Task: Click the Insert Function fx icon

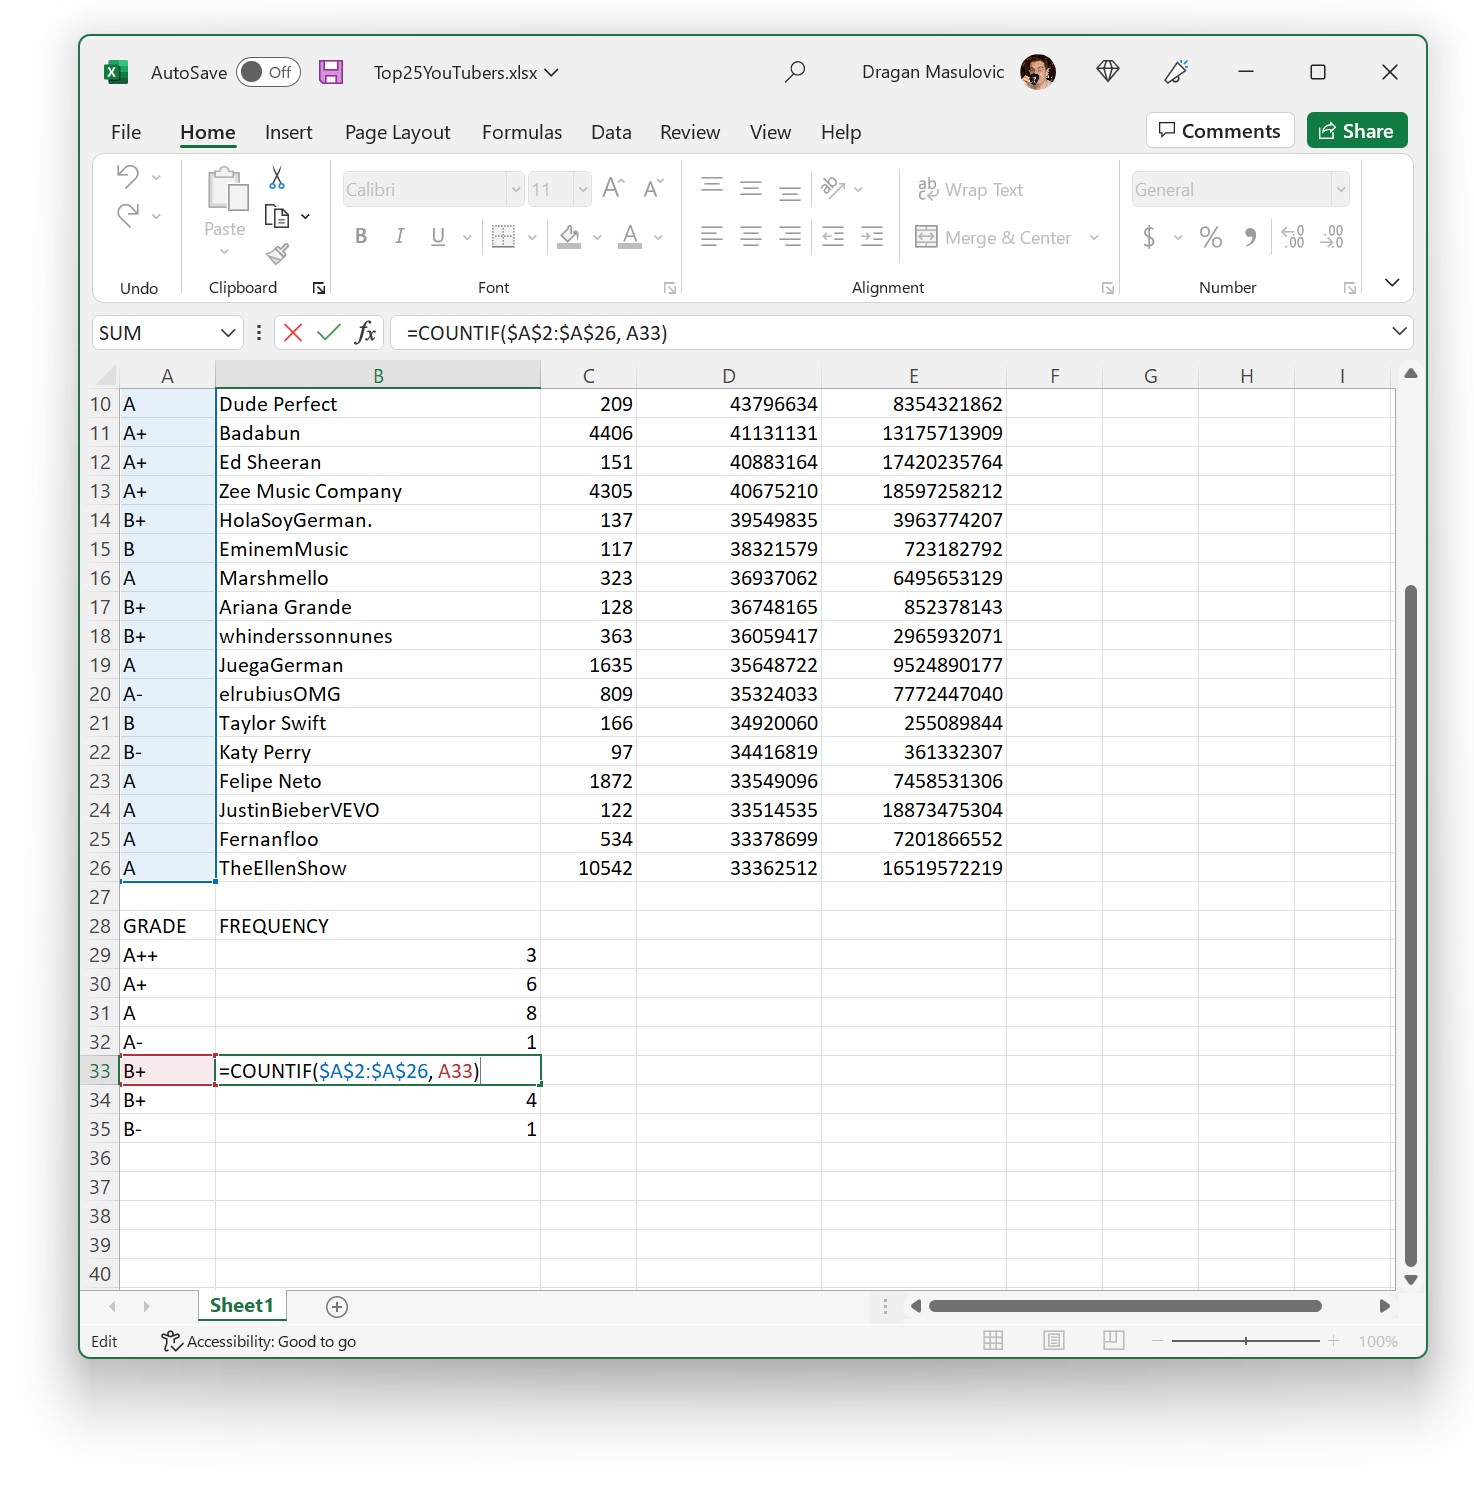Action: [366, 333]
